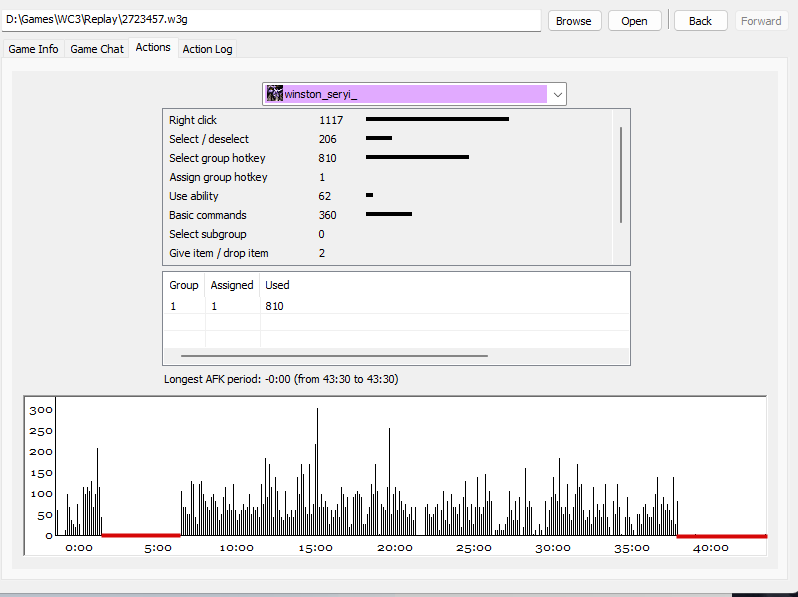Switch to the Game Info tab

[33, 49]
